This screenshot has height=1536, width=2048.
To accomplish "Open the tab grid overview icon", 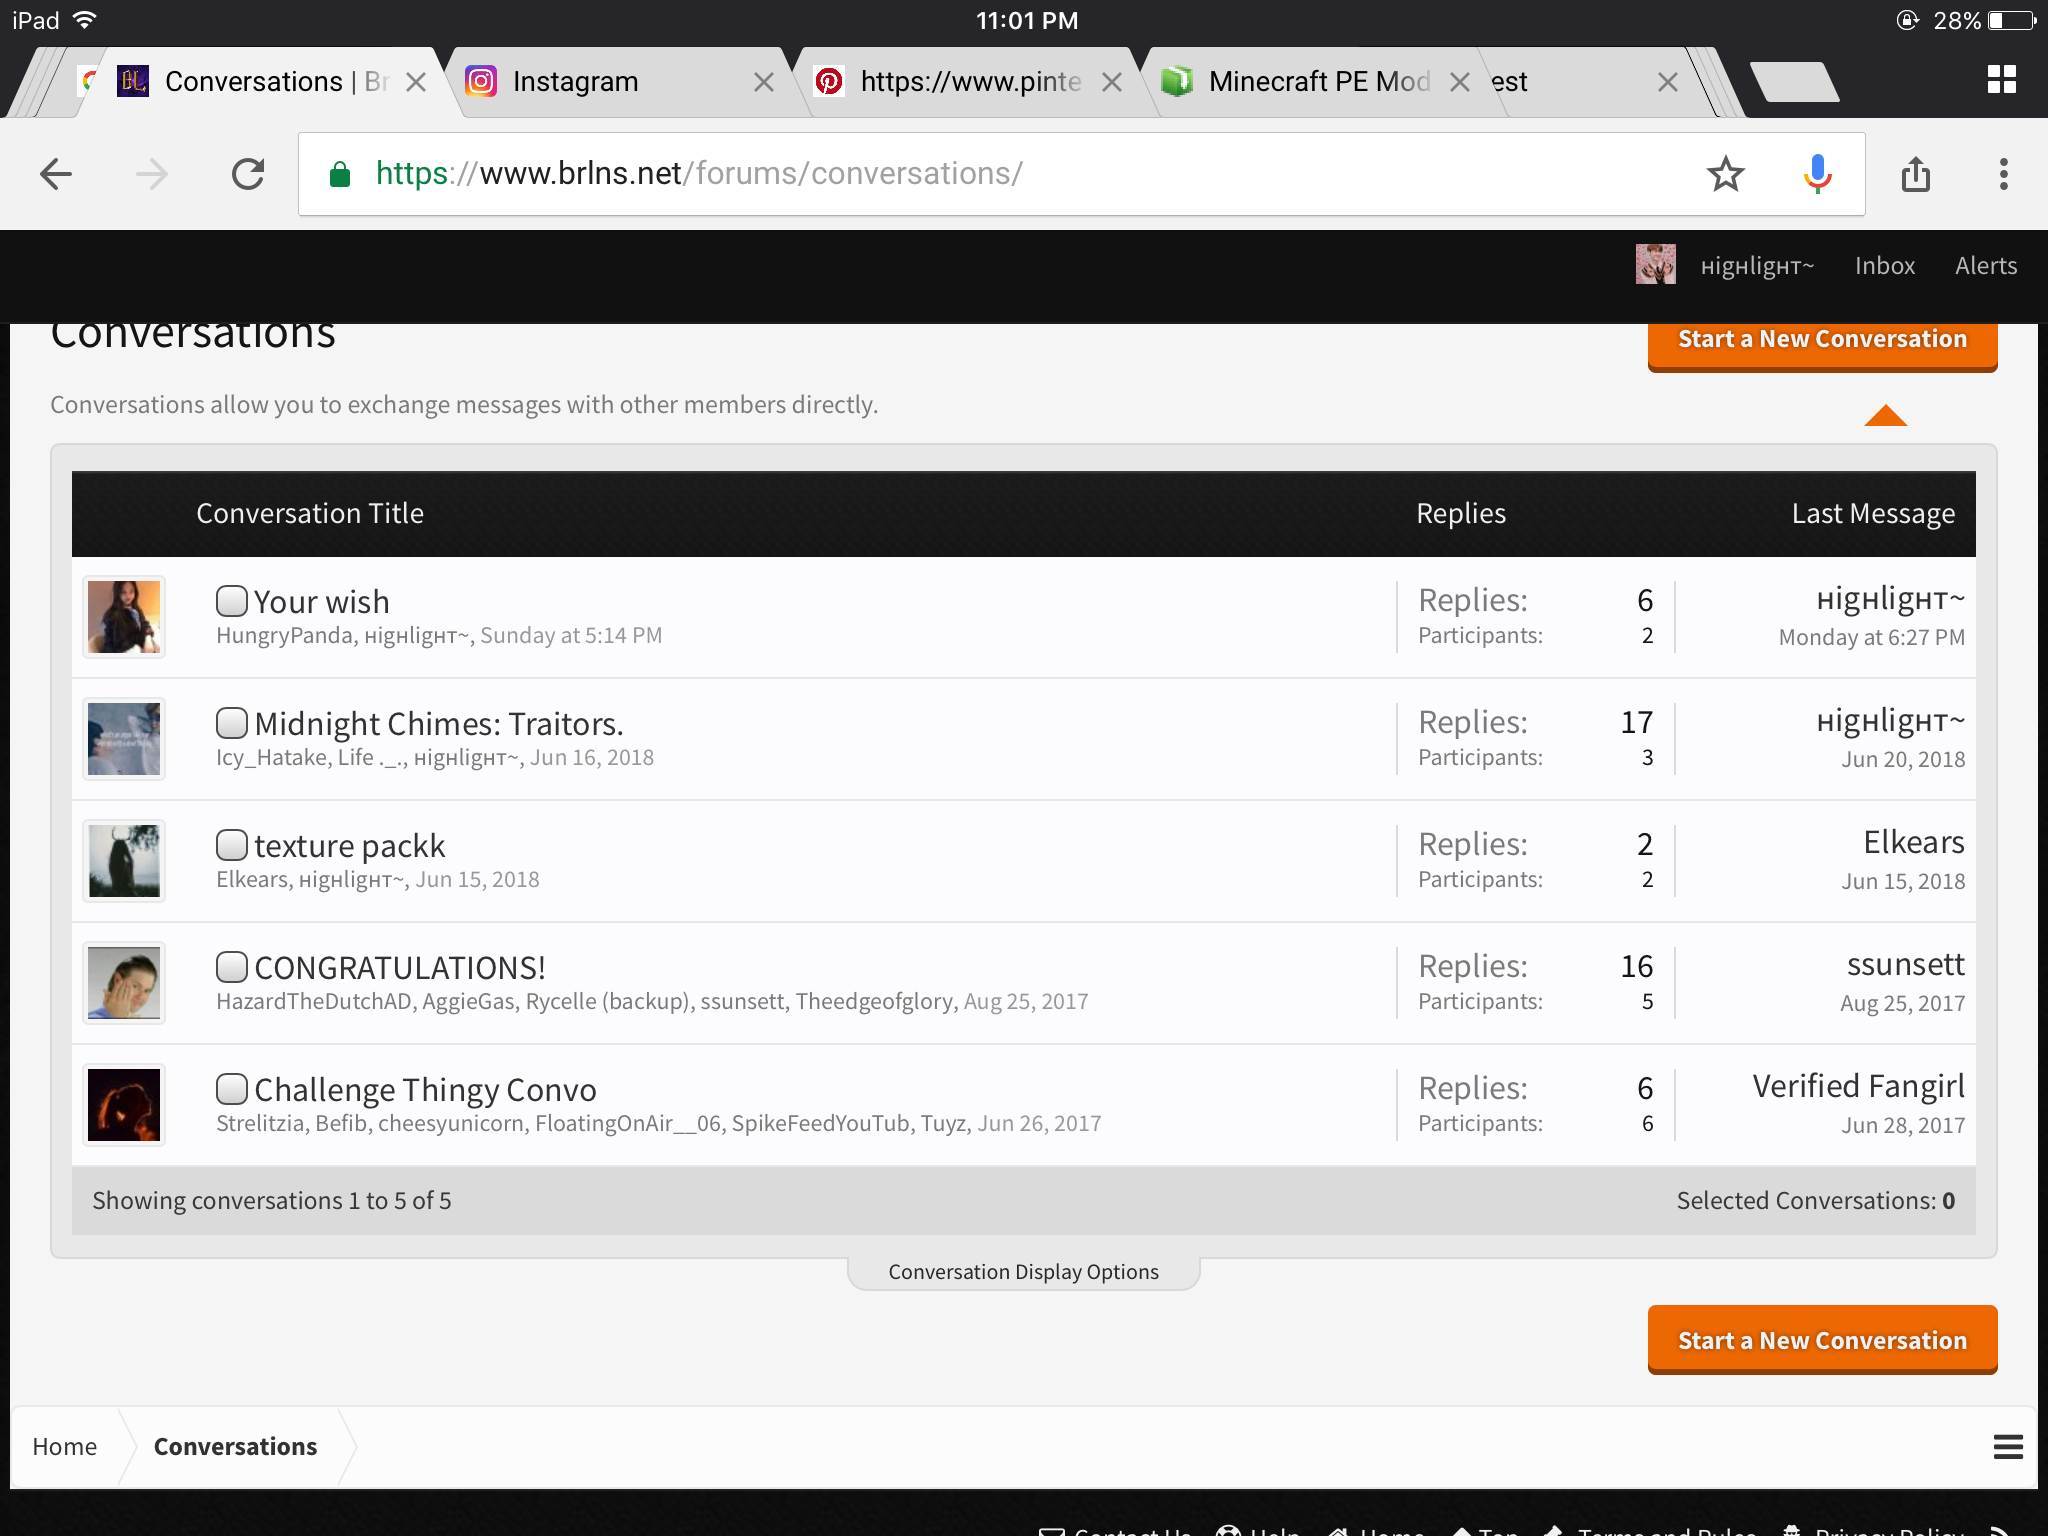I will point(2001,80).
